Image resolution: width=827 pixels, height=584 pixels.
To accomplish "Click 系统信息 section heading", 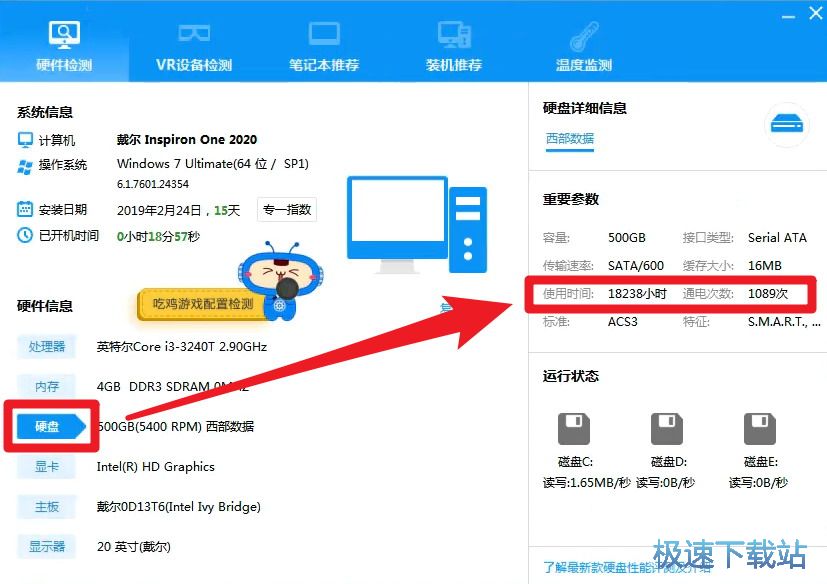I will (x=45, y=112).
